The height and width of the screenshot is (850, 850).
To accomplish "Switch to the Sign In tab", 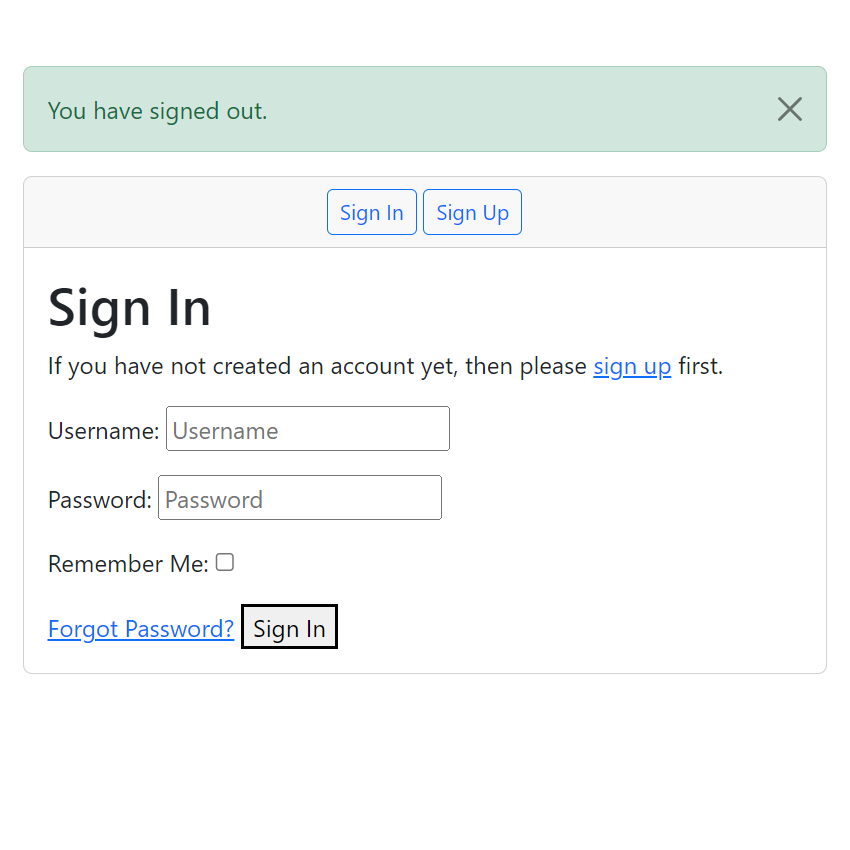I will pyautogui.click(x=372, y=213).
